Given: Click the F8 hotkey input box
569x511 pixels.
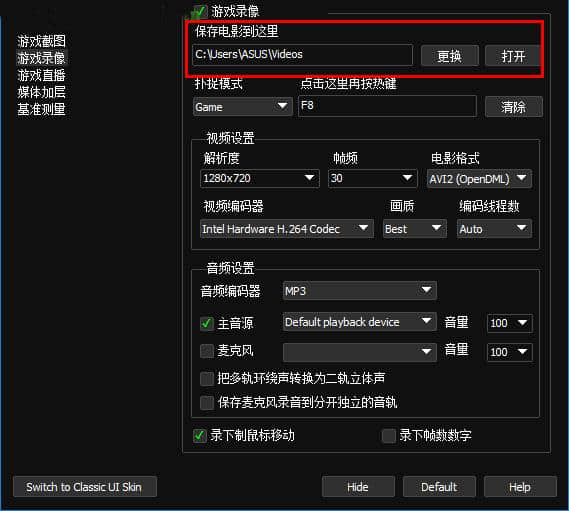Looking at the screenshot, I should pos(387,106).
